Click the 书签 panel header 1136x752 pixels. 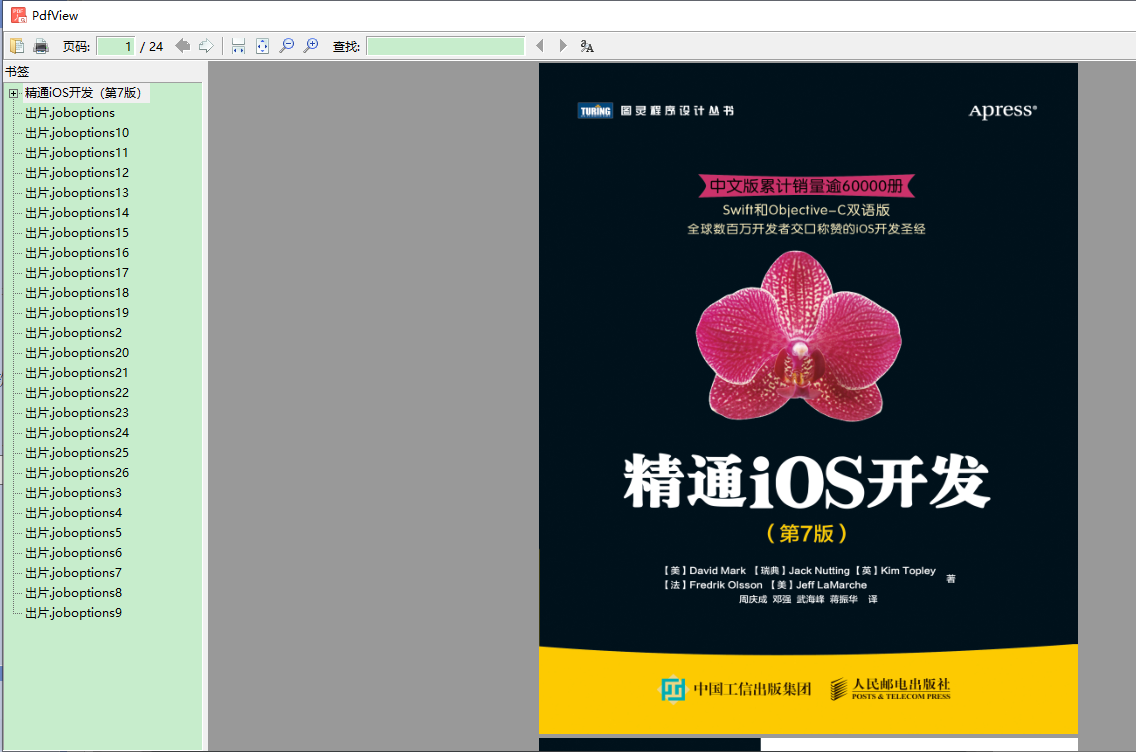coord(17,72)
